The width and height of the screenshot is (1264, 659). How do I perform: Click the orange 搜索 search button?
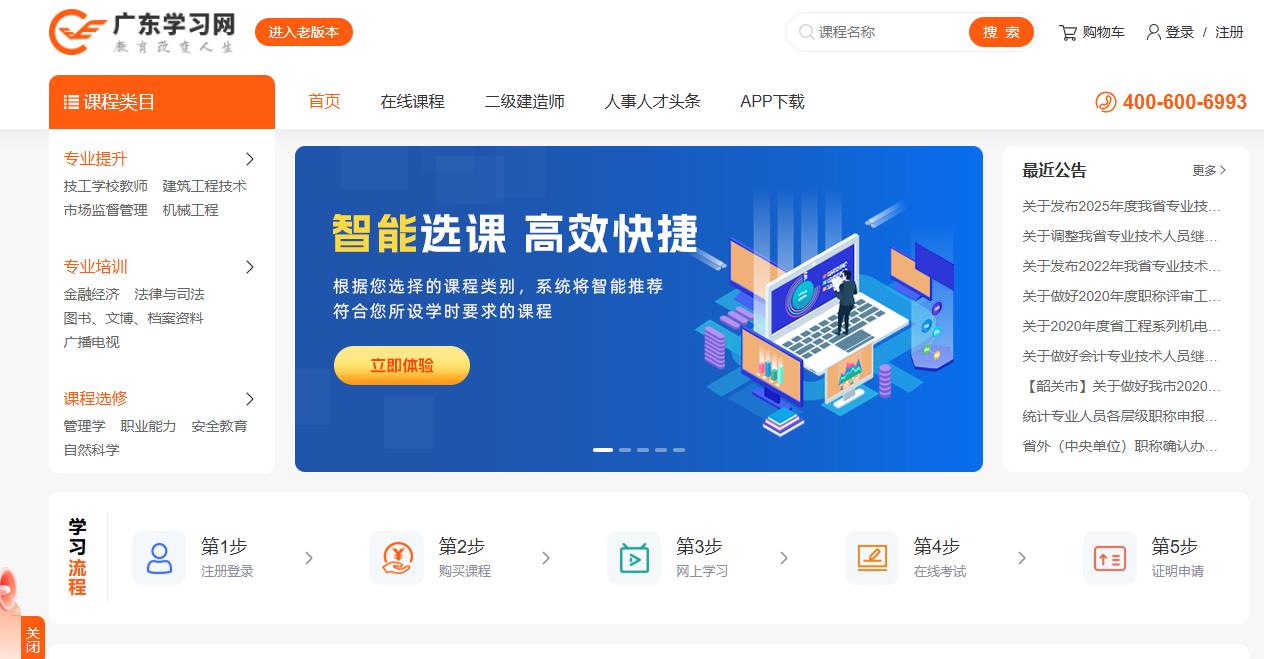pyautogui.click(x=1001, y=32)
